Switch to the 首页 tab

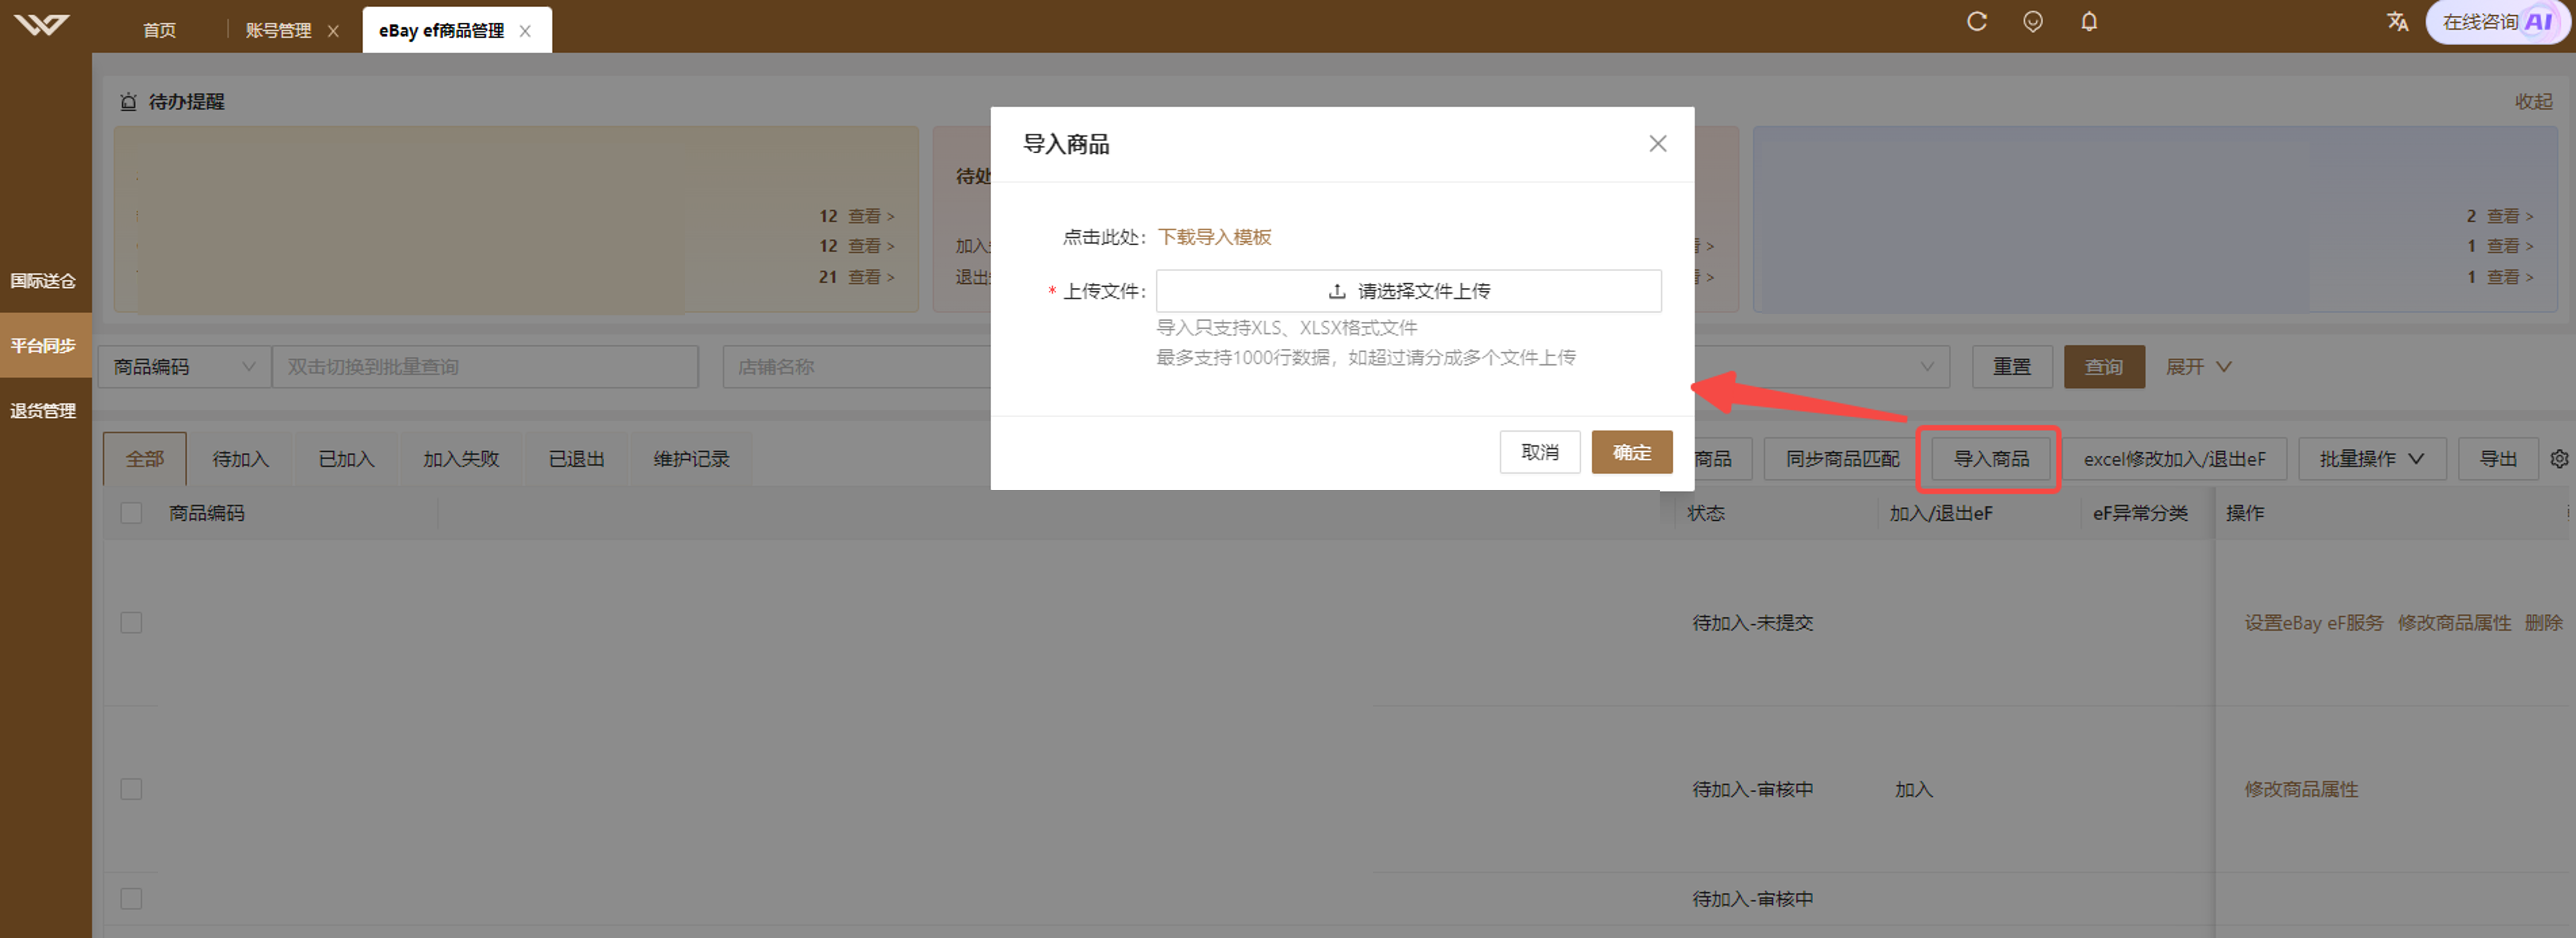click(x=159, y=30)
